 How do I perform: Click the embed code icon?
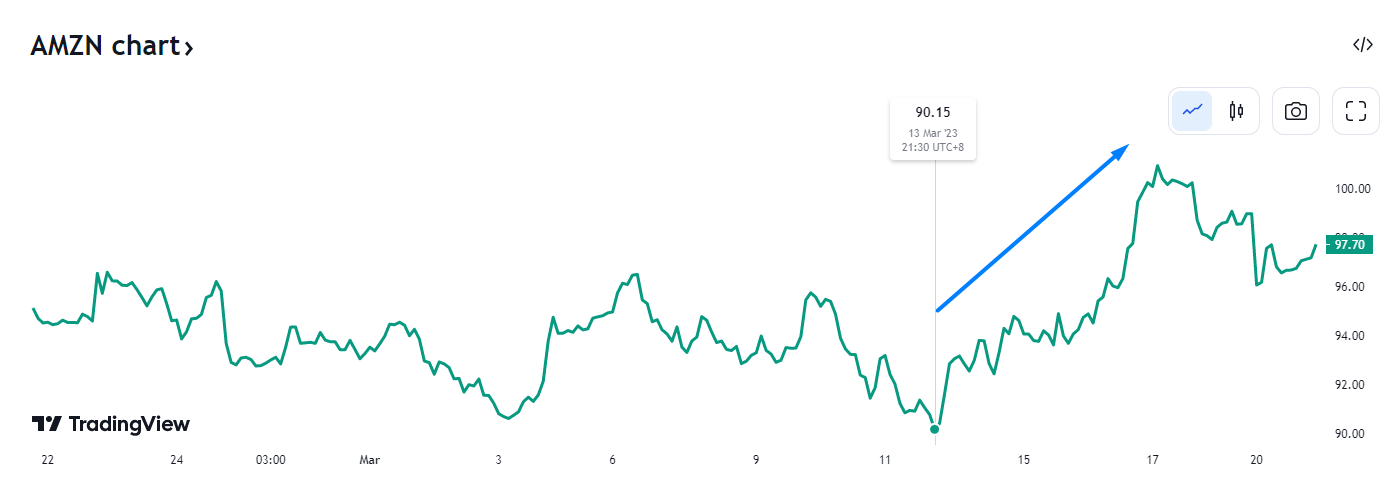1362,44
